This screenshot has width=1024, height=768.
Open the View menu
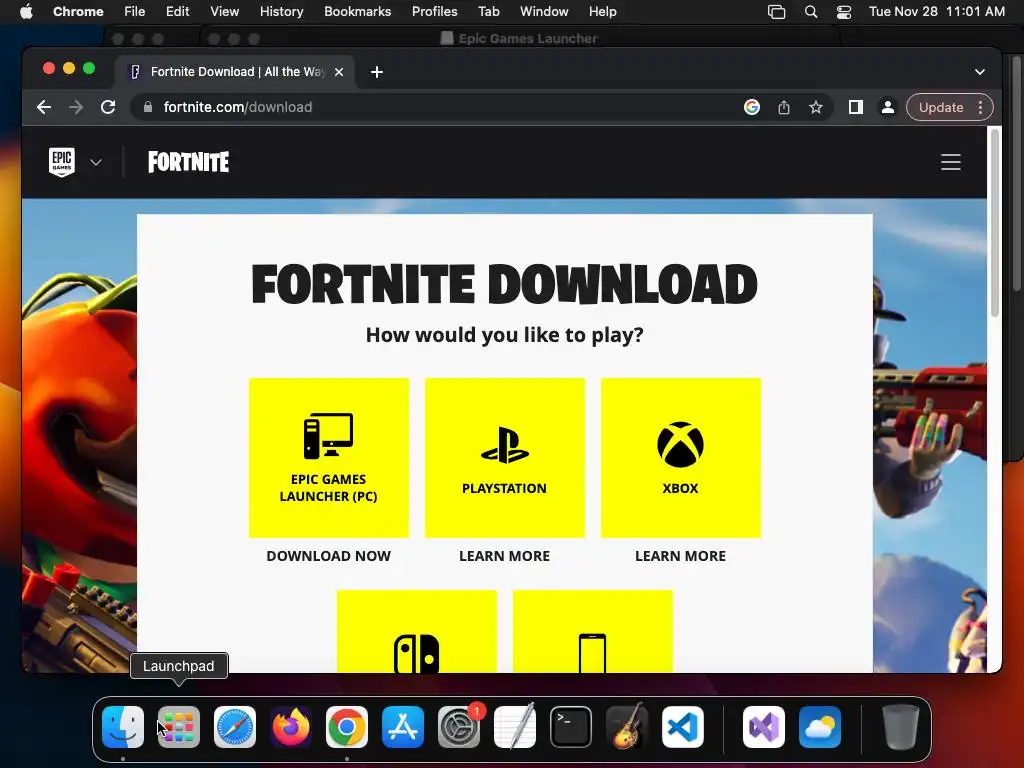(x=224, y=12)
